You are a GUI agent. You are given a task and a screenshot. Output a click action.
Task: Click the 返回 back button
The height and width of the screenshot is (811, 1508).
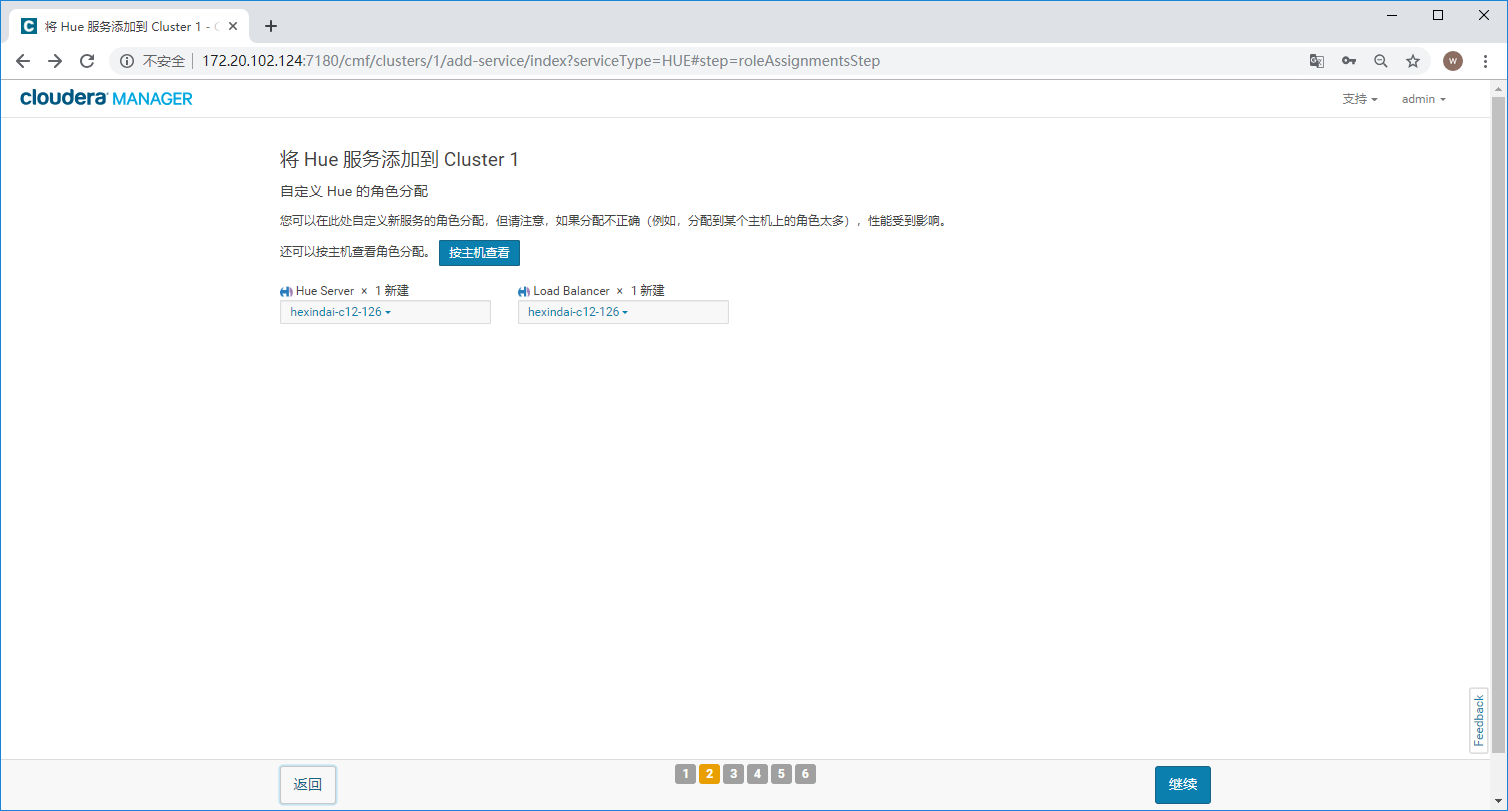click(308, 785)
